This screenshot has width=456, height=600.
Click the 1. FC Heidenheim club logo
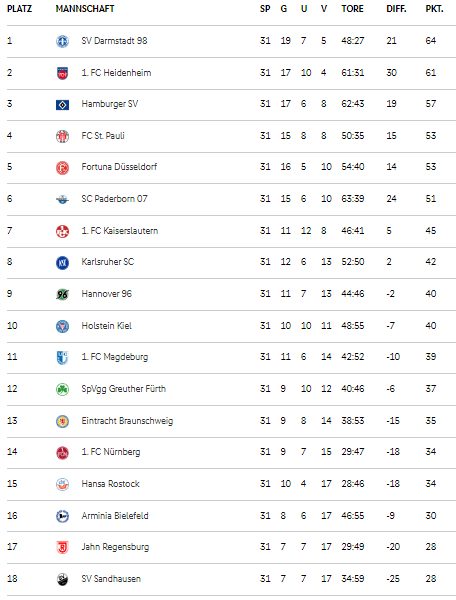[x=62, y=73]
